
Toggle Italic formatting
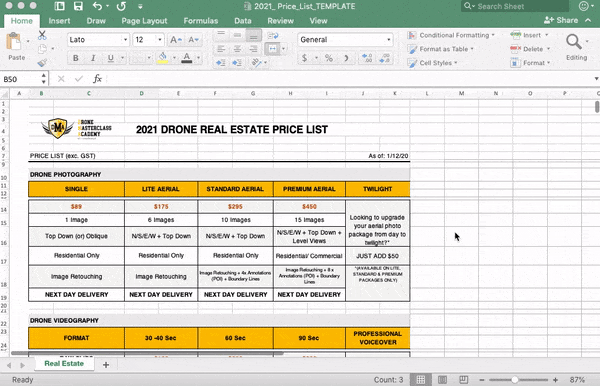93,58
